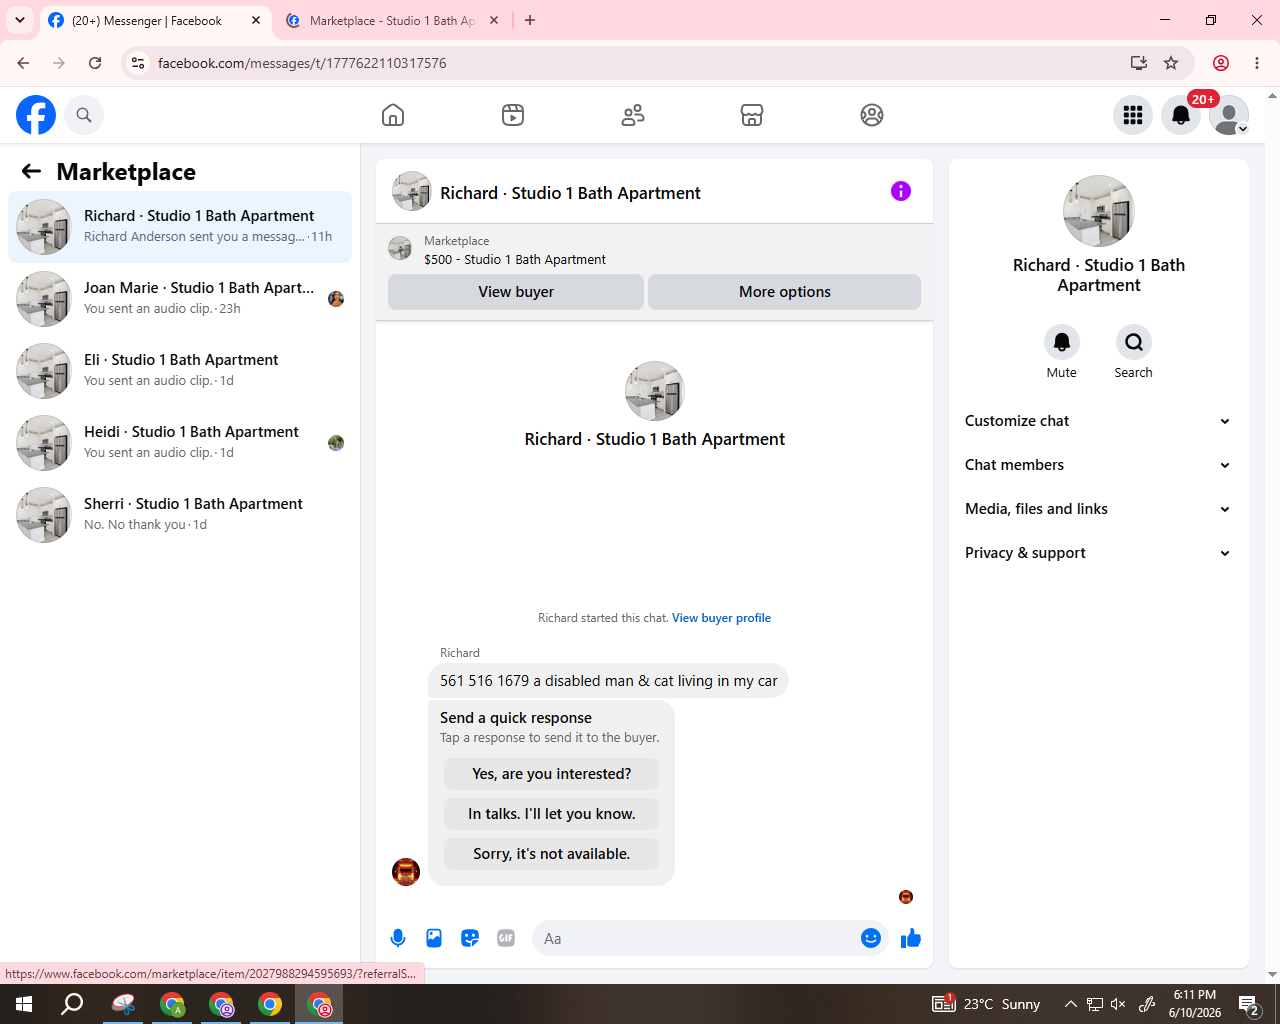The height and width of the screenshot is (1024, 1280).
Task: Open Eli's Studio 1 Bath Apartment chat
Action: click(180, 371)
